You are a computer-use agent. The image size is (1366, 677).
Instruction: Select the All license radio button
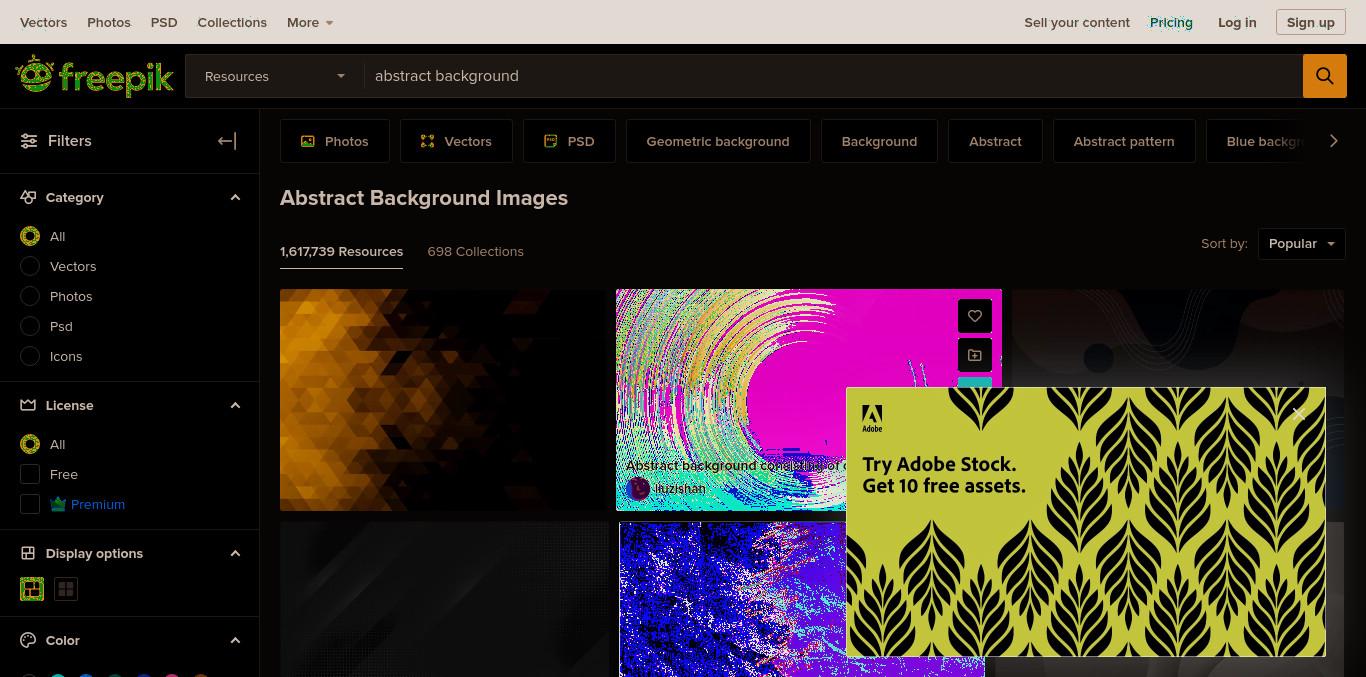[30, 444]
